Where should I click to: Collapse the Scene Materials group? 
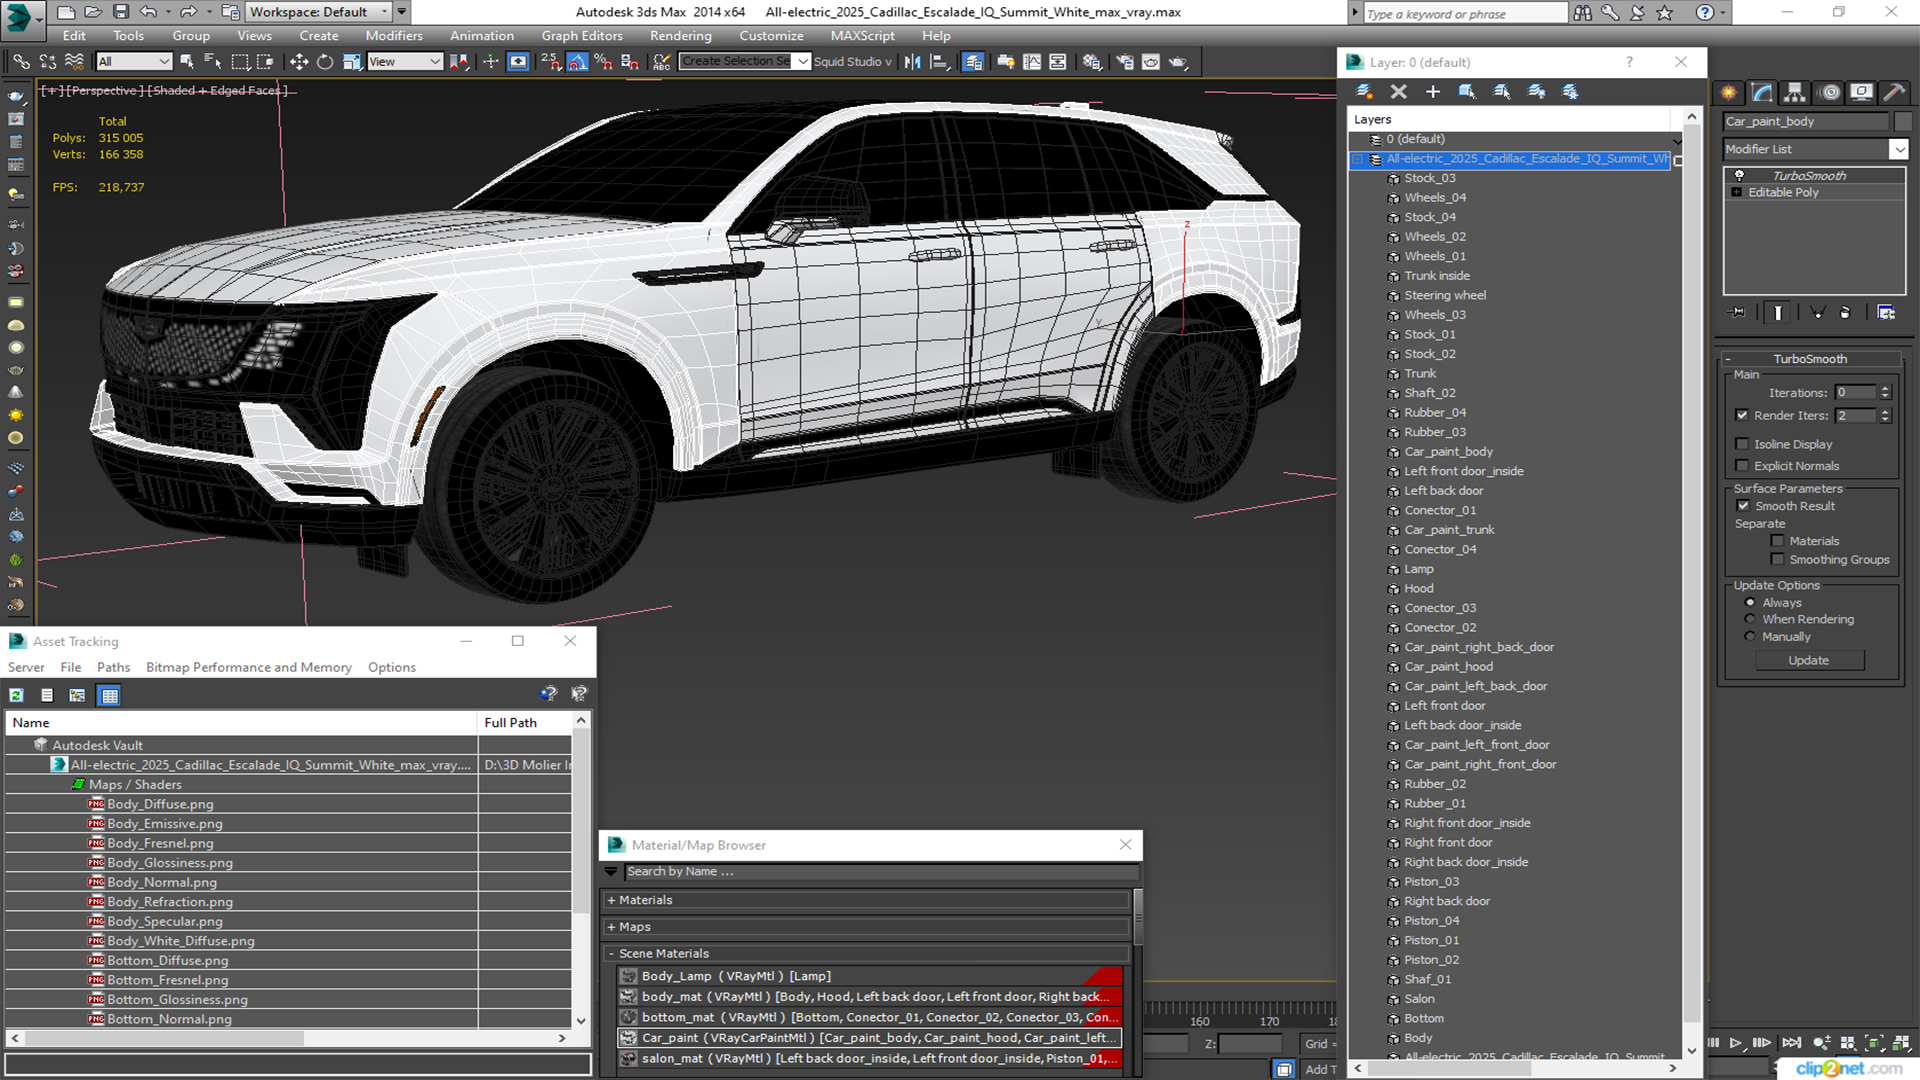[x=611, y=954]
